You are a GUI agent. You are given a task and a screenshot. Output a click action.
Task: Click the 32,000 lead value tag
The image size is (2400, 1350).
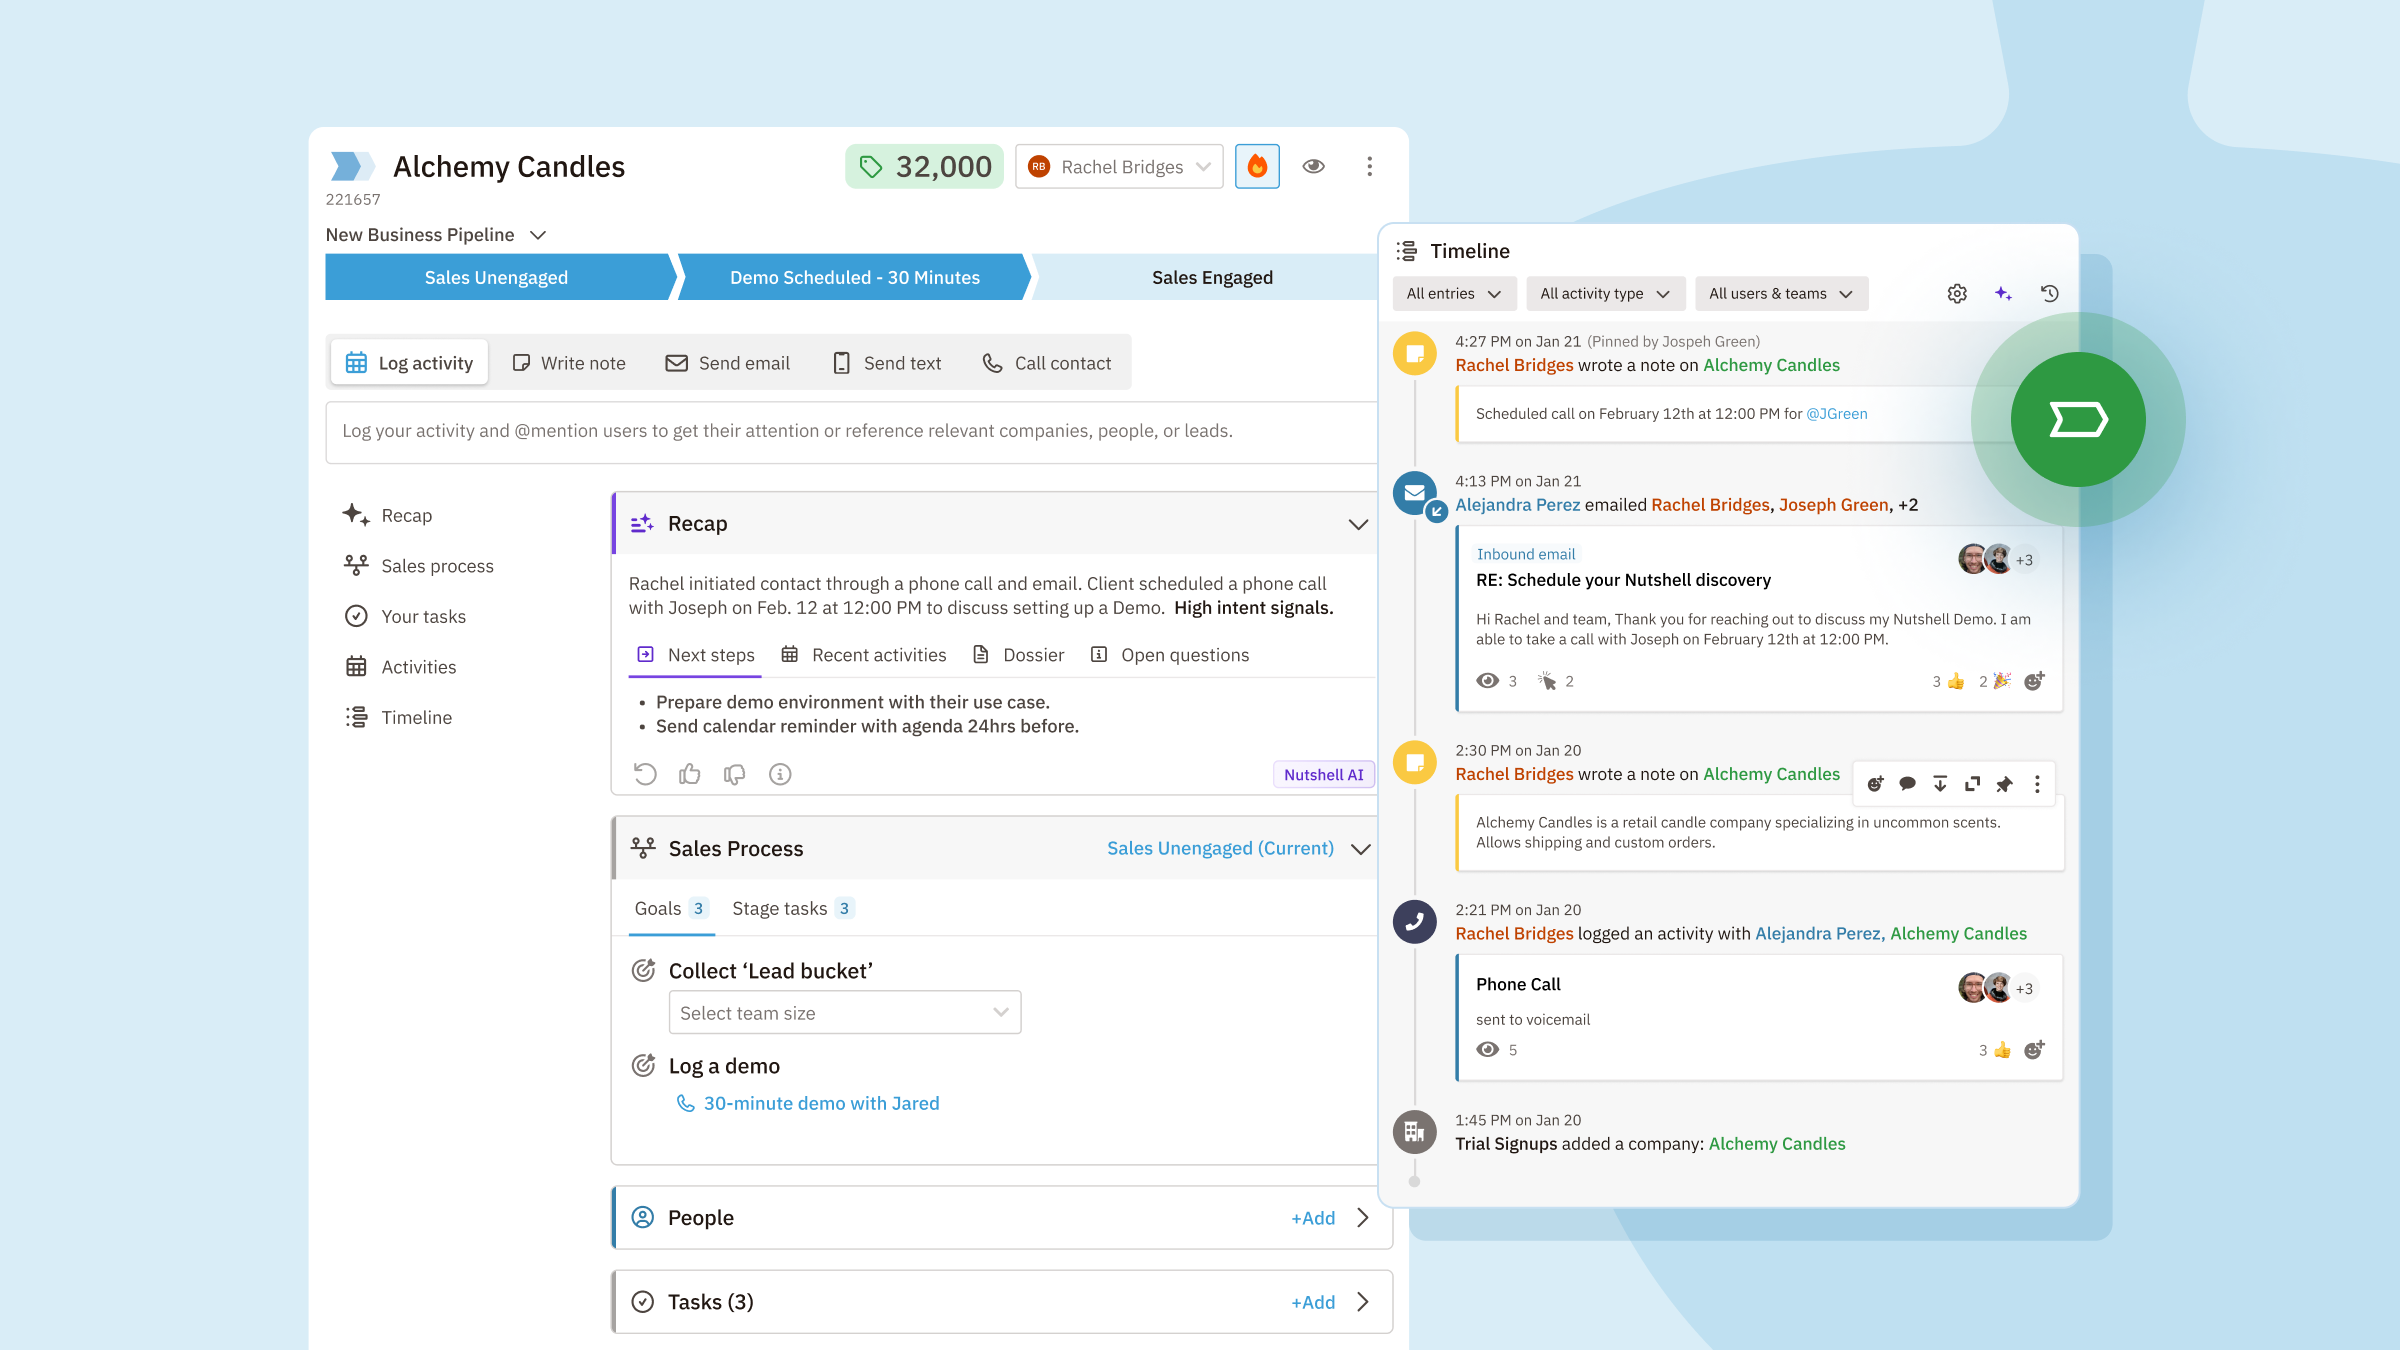pyautogui.click(x=924, y=166)
